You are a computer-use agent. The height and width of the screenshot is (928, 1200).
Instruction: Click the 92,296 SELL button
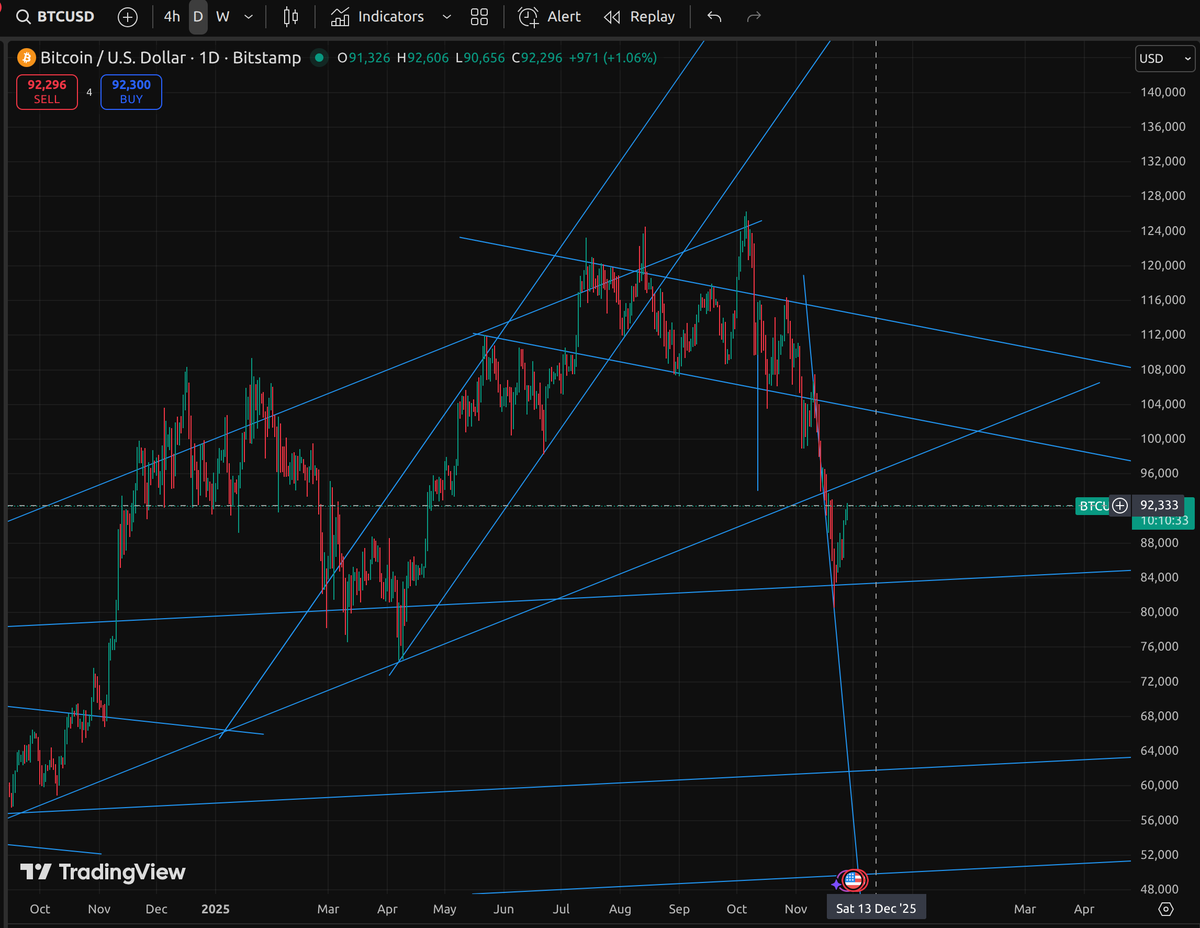tap(47, 92)
